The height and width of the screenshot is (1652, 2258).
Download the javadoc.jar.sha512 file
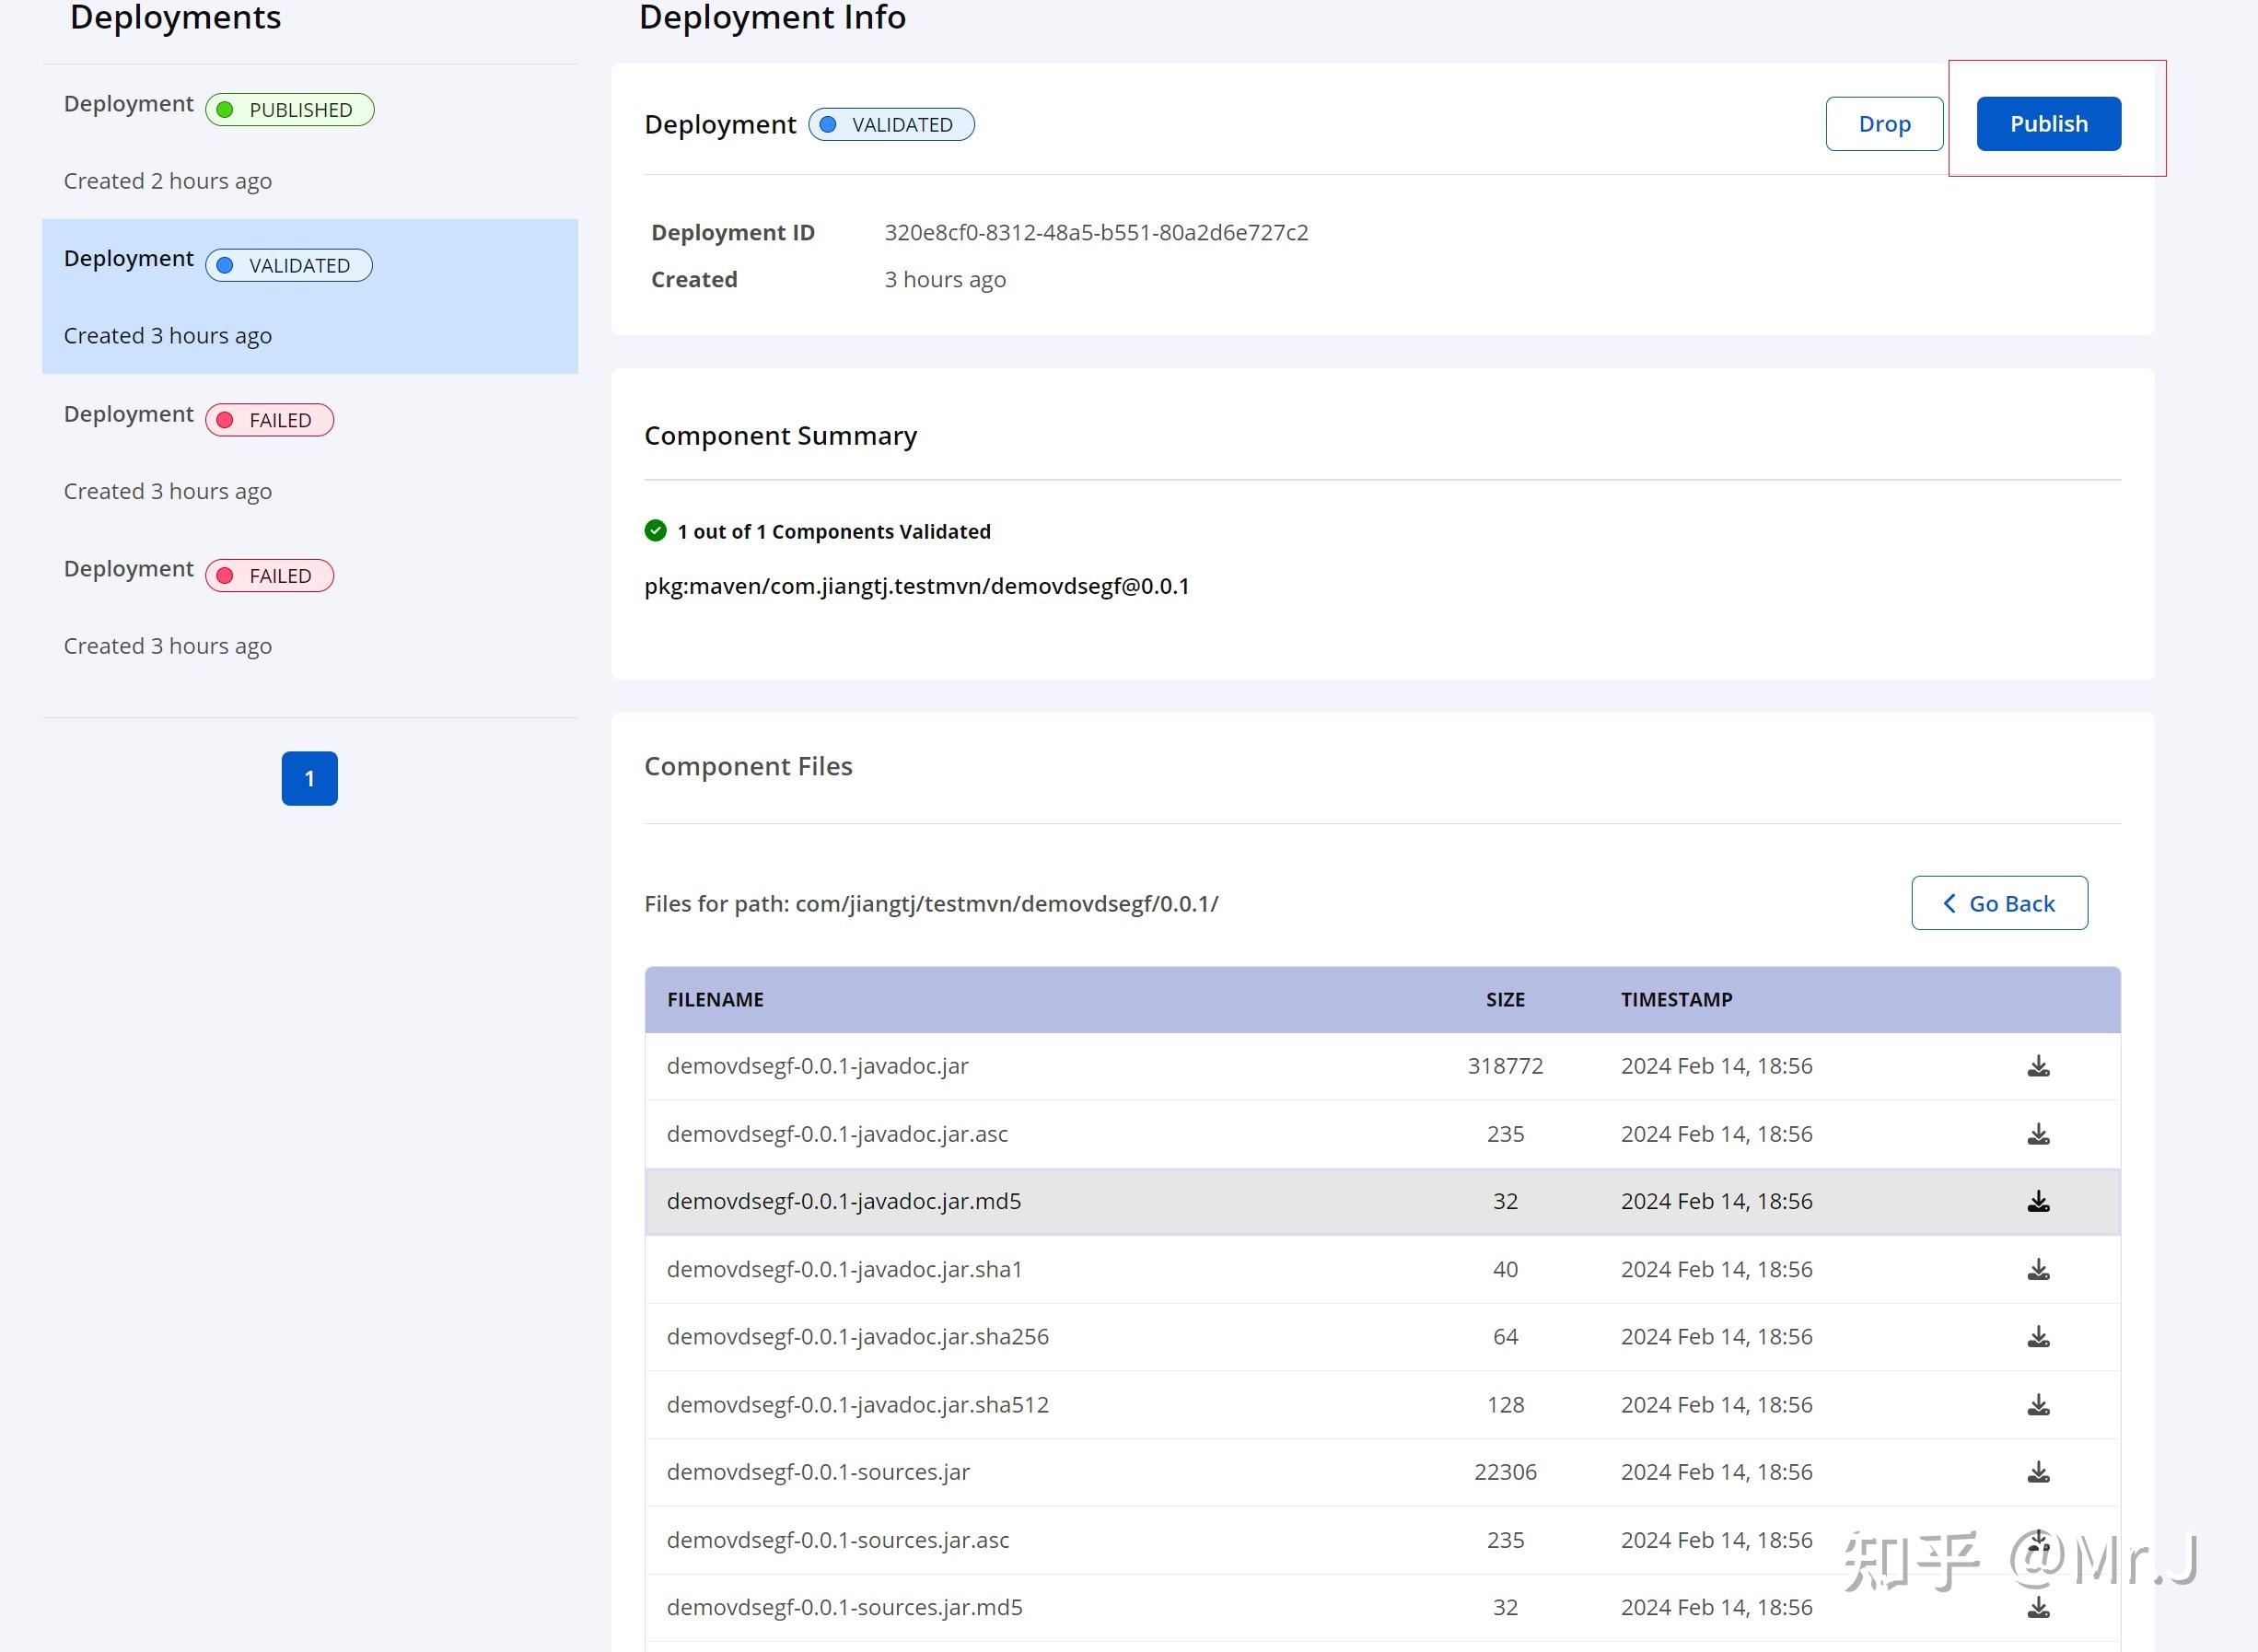[2038, 1405]
